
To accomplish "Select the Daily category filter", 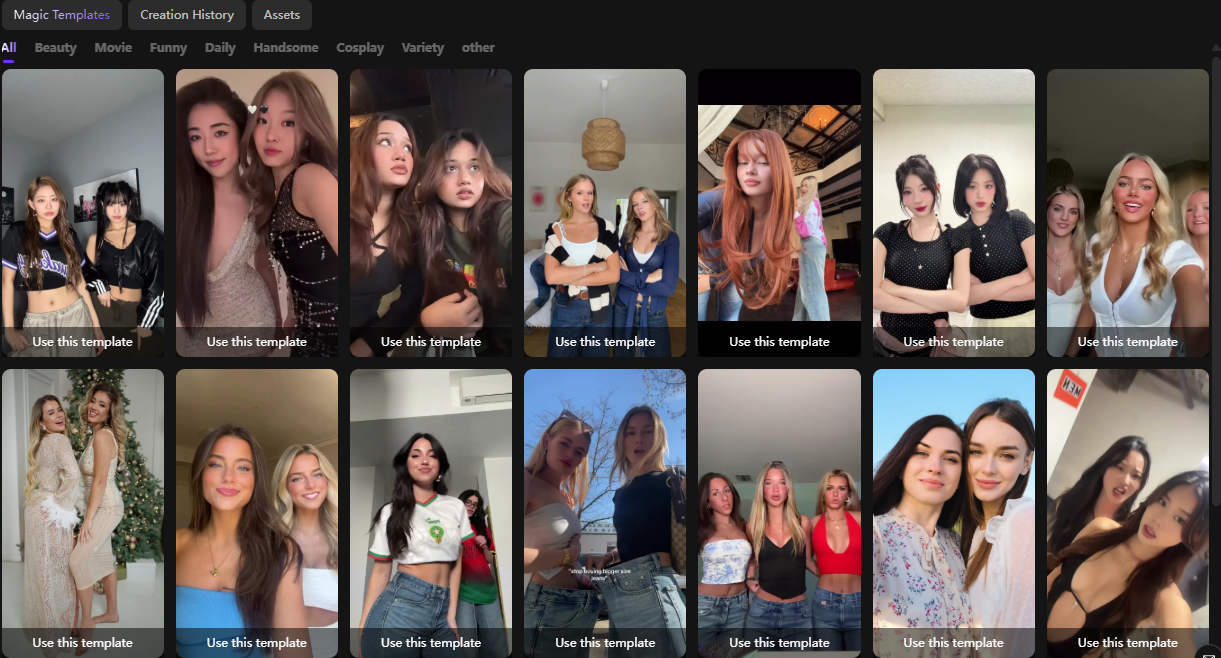I will click(220, 47).
